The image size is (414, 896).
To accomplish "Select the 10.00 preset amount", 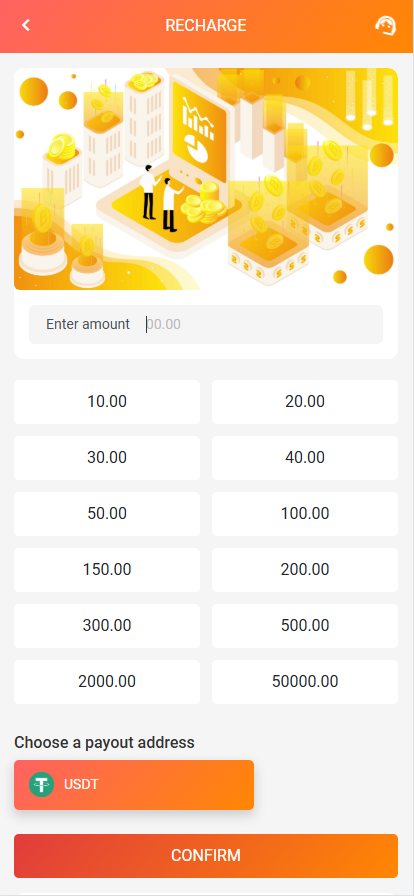I will [107, 402].
